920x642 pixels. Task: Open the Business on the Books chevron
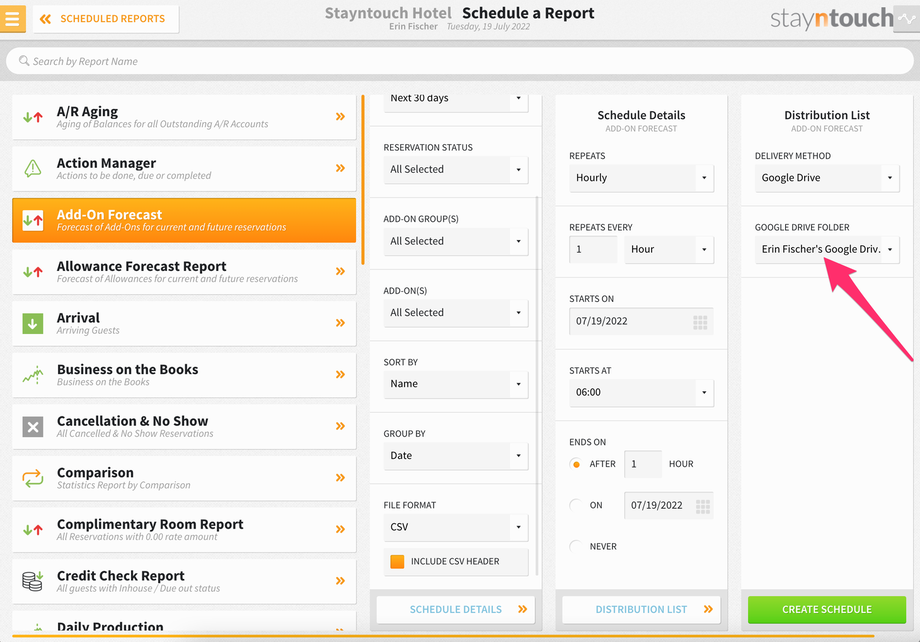point(340,375)
